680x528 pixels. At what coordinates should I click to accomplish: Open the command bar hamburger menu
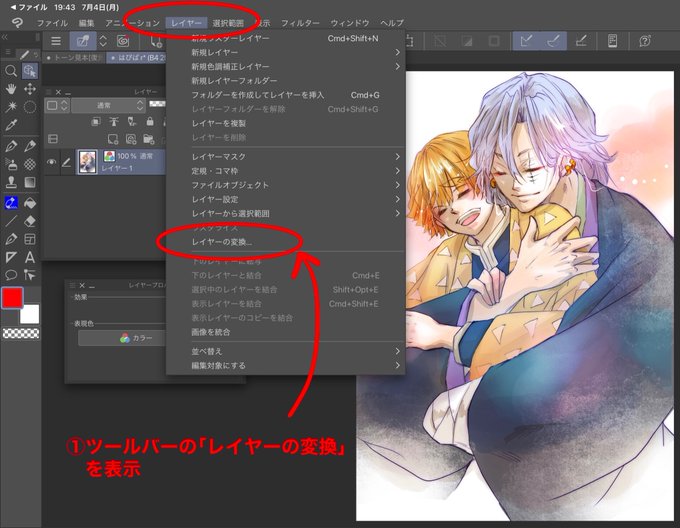(56, 41)
